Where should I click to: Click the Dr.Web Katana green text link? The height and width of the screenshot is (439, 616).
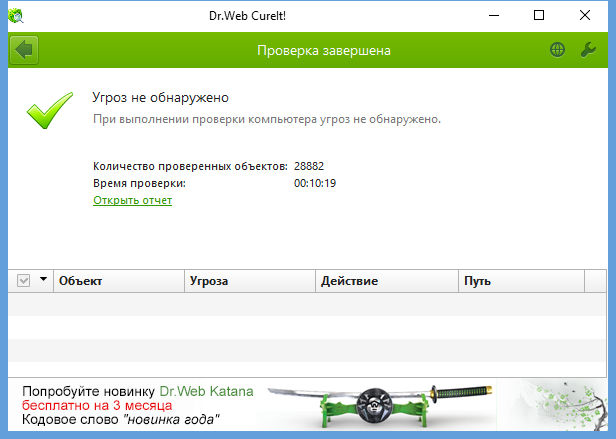(206, 391)
